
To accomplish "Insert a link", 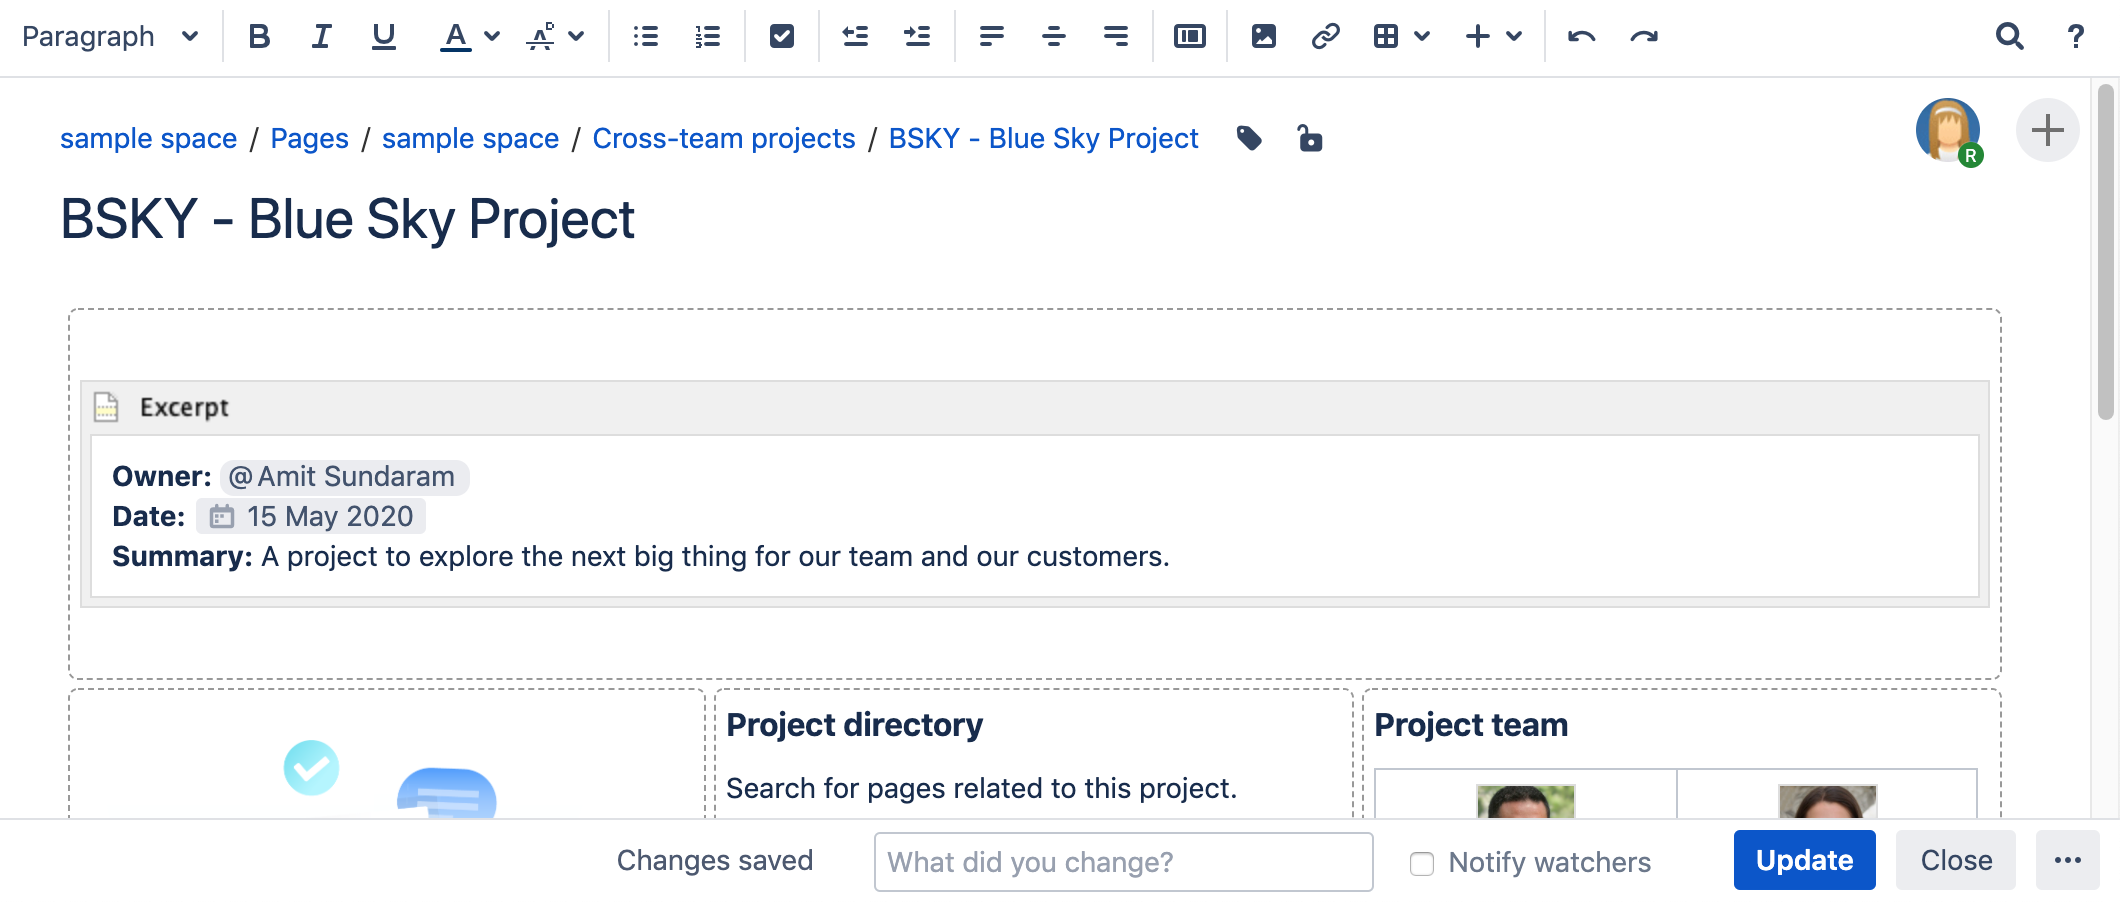I will [x=1325, y=37].
